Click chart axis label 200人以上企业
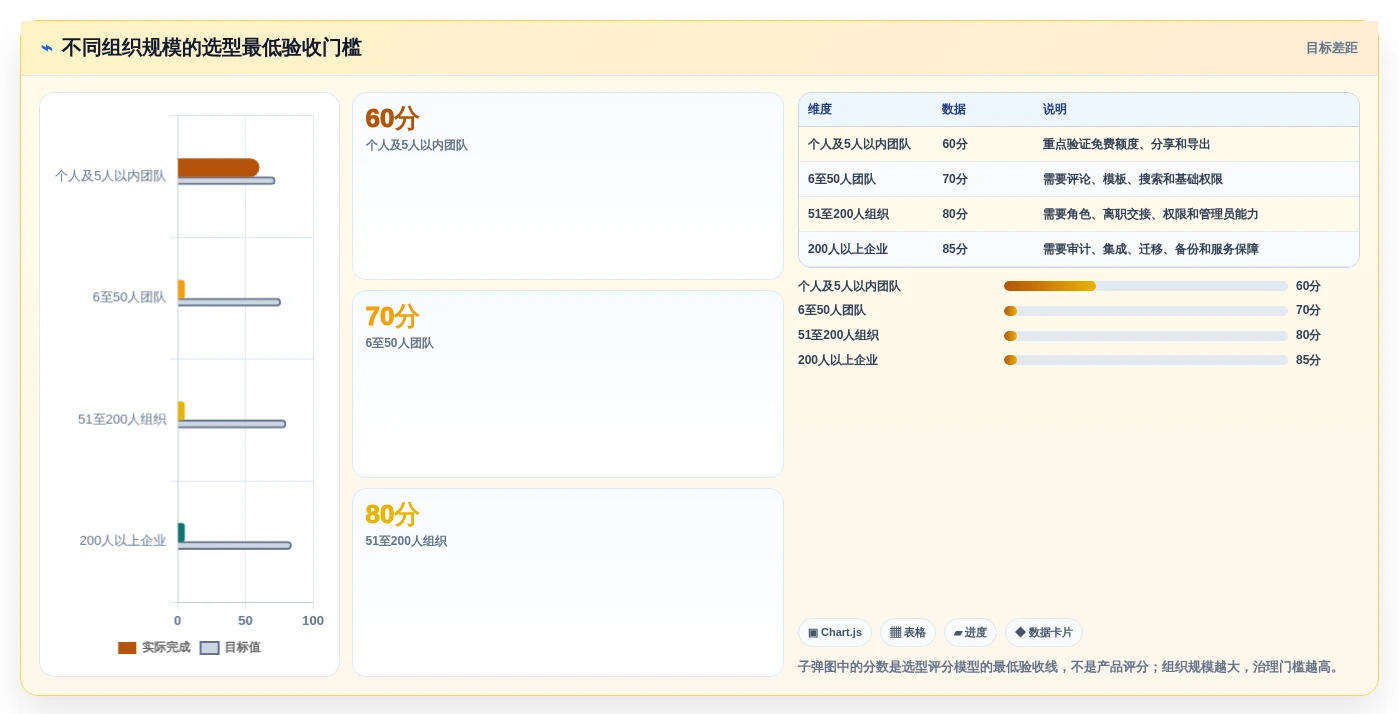Screen dimensions: 1399x714 point(123,541)
